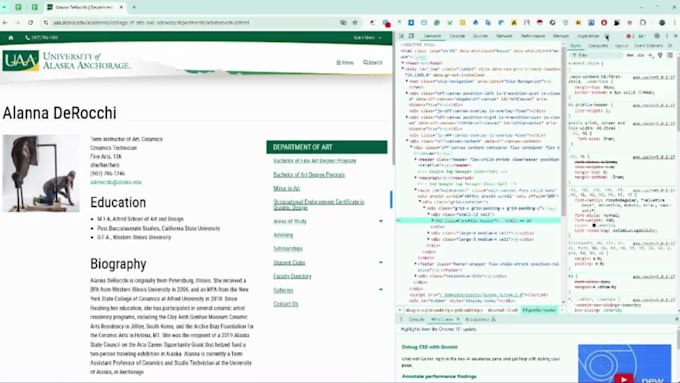This screenshot has width=680, height=383.
Task: Click the Chrome profile avatar icon
Action: coord(662,22)
